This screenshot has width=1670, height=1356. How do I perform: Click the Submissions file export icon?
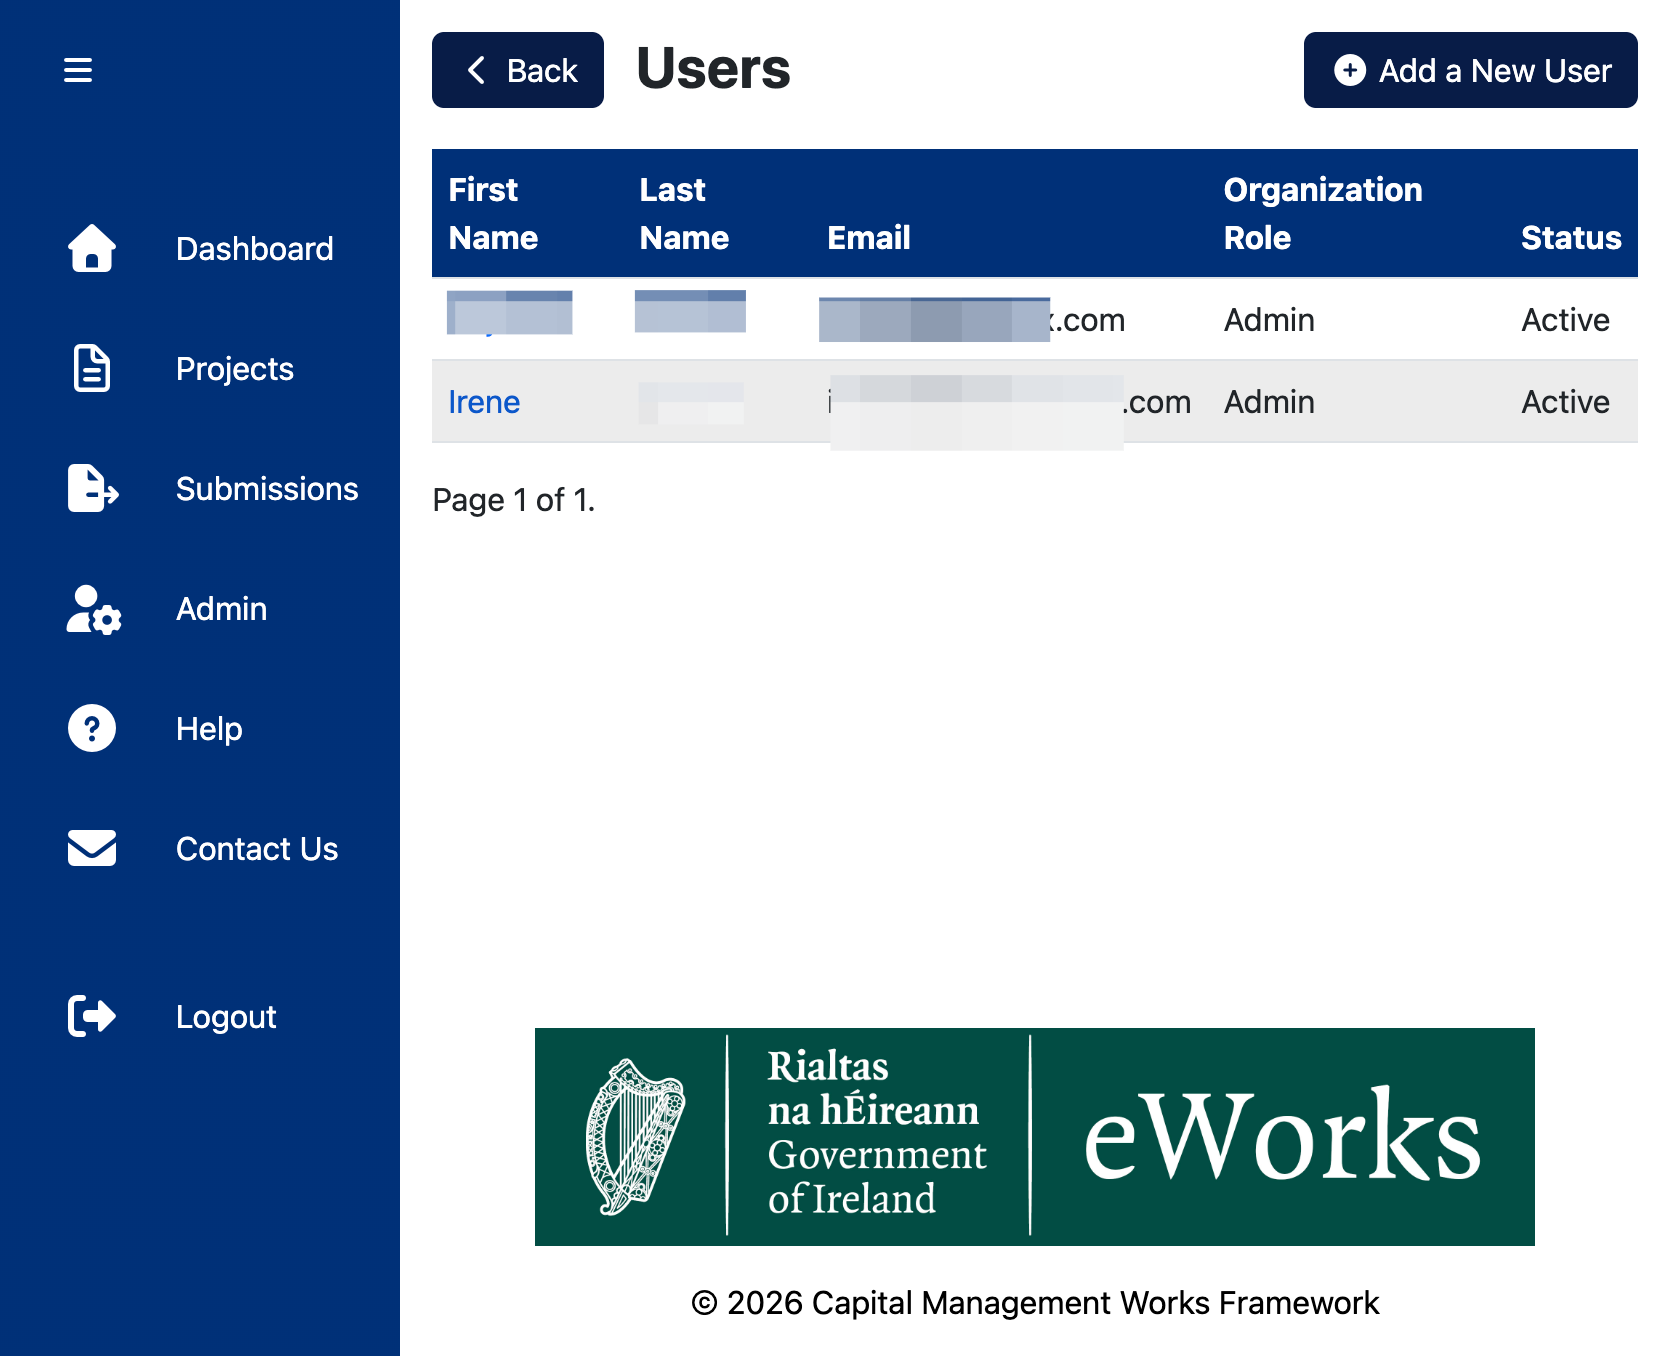[x=93, y=488]
